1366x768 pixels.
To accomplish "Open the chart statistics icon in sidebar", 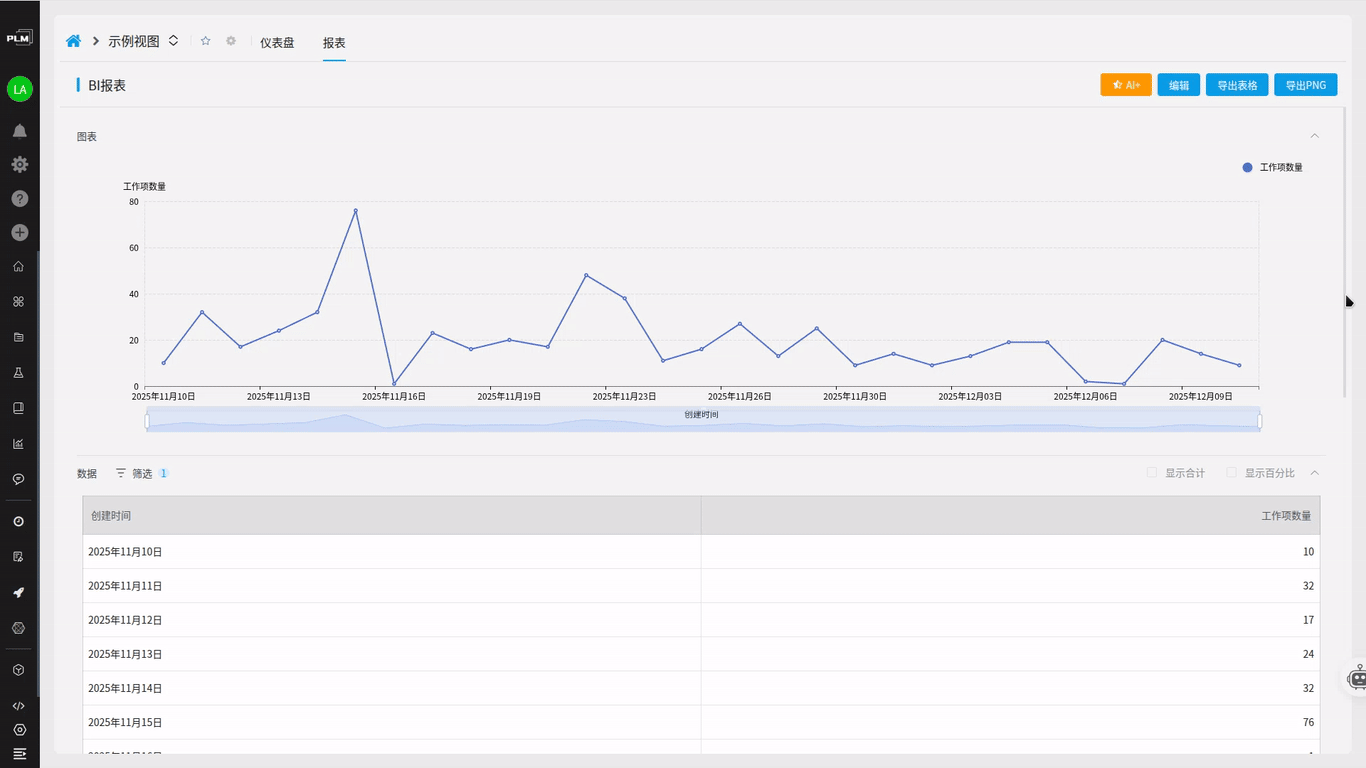I will (x=18, y=443).
